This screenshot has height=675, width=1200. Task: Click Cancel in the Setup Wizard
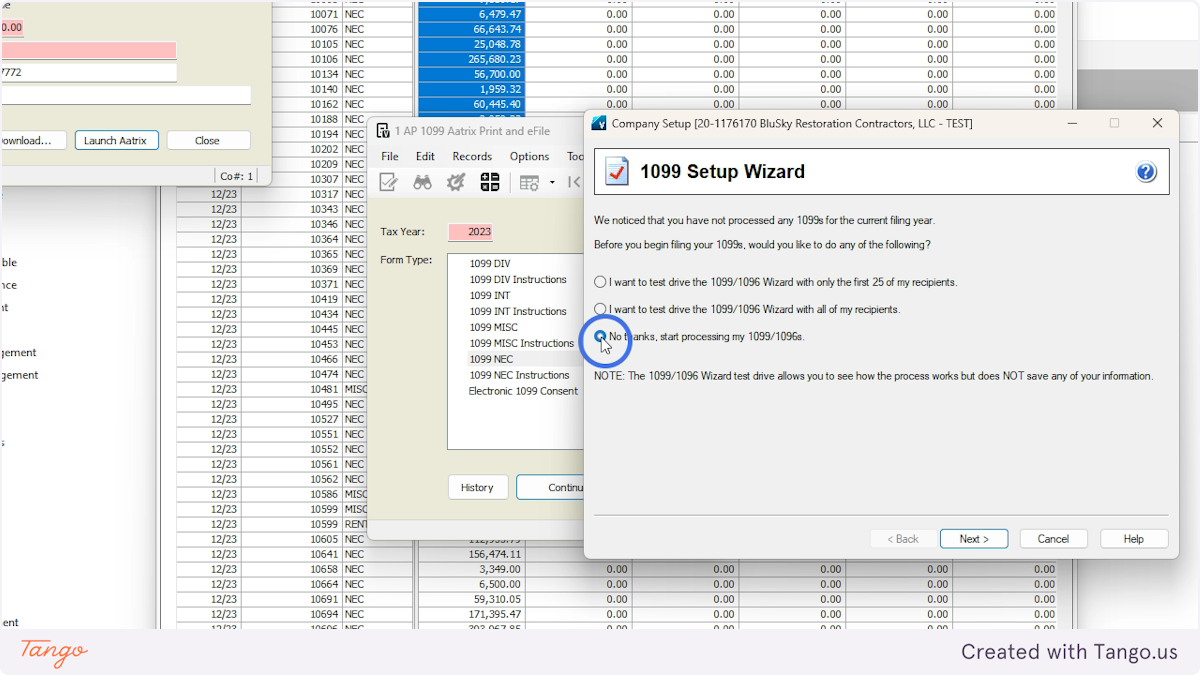click(x=1053, y=539)
